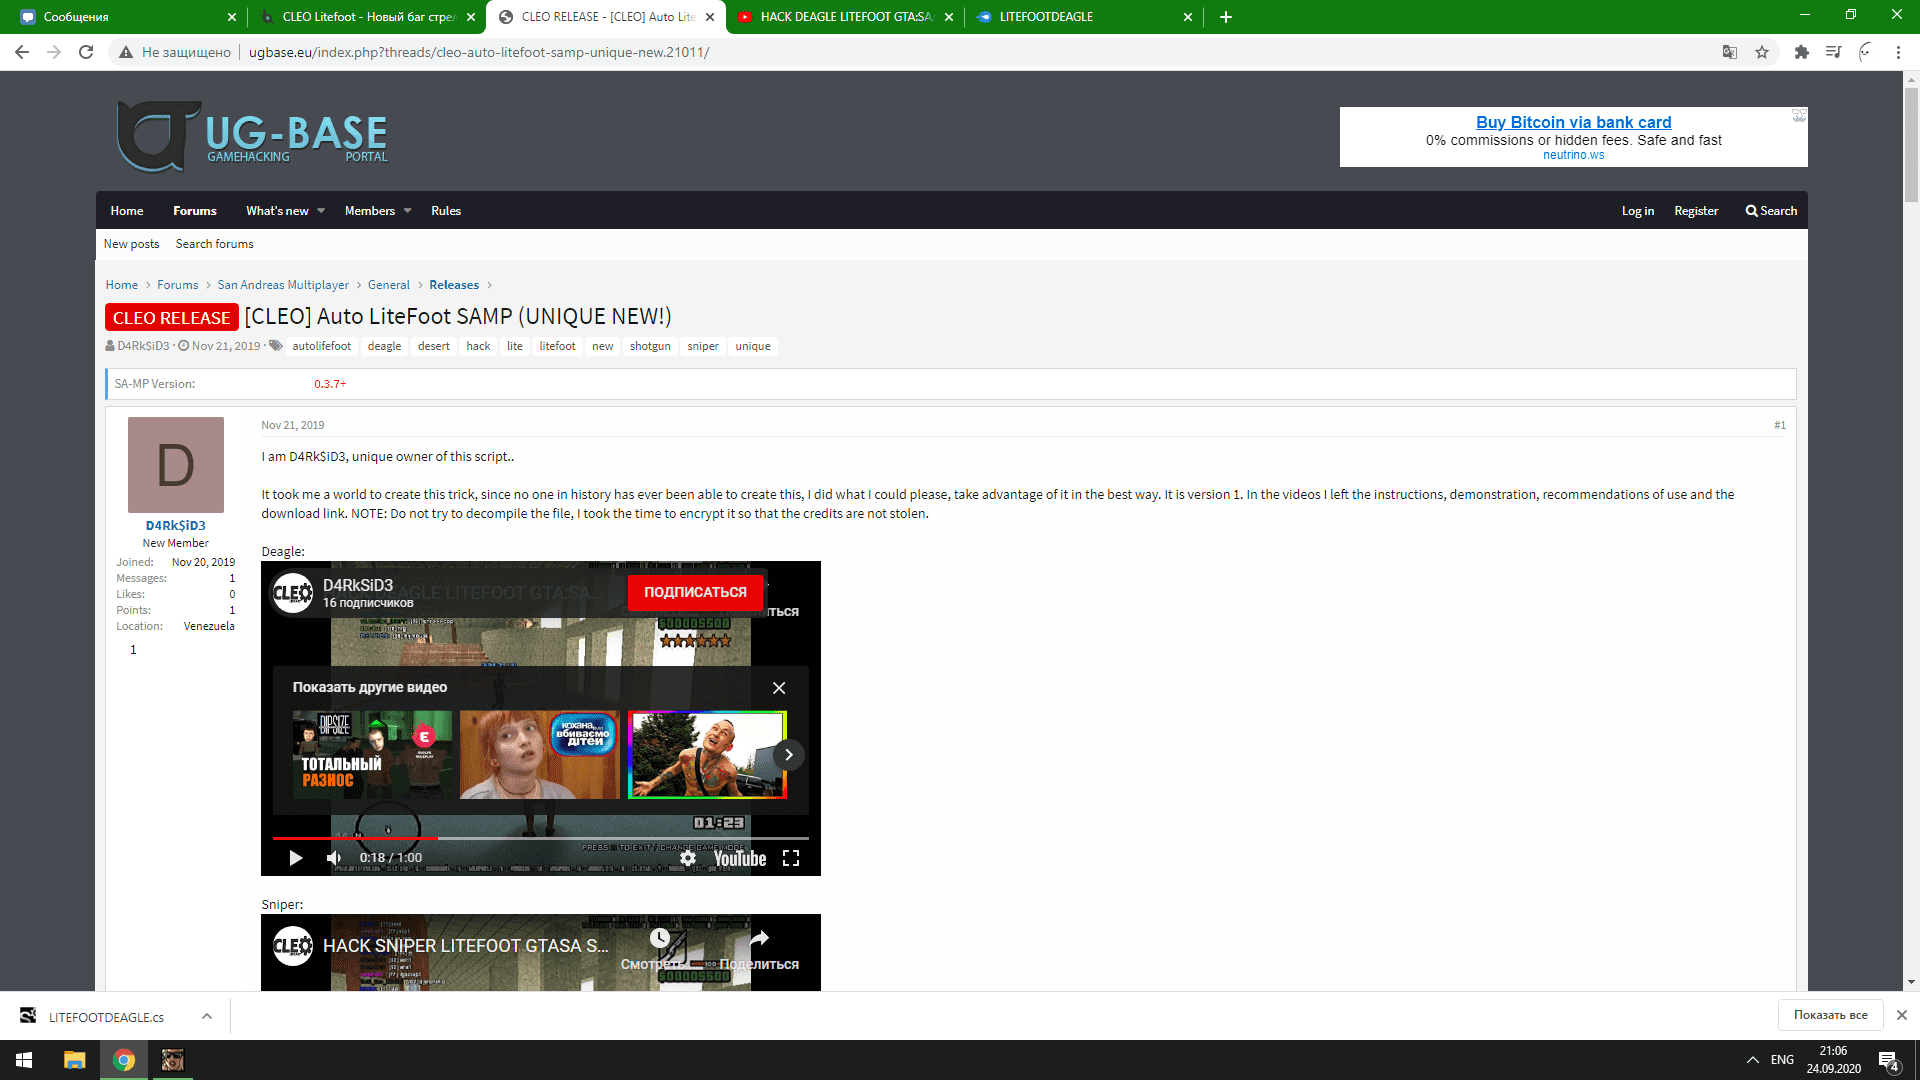Viewport: 1920px width, 1080px height.
Task: Open the D4RkSiD3 user profile name
Action: [175, 526]
